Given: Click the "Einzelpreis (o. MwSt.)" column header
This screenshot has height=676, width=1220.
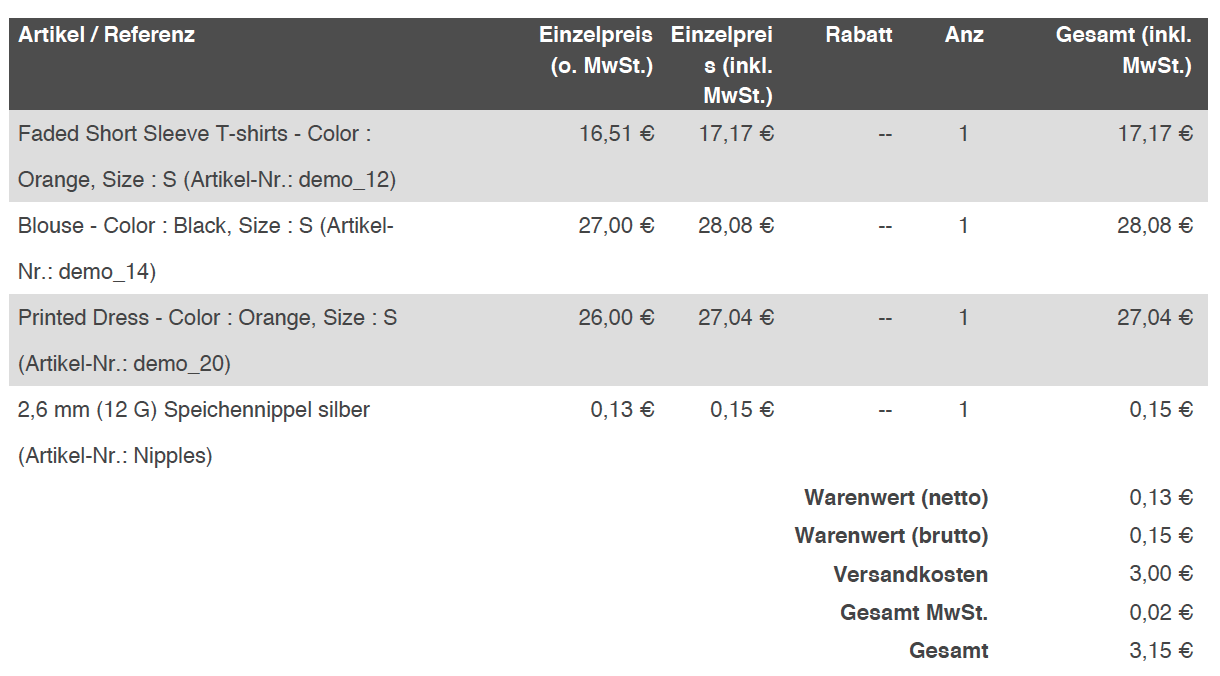Looking at the screenshot, I should (x=596, y=50).
